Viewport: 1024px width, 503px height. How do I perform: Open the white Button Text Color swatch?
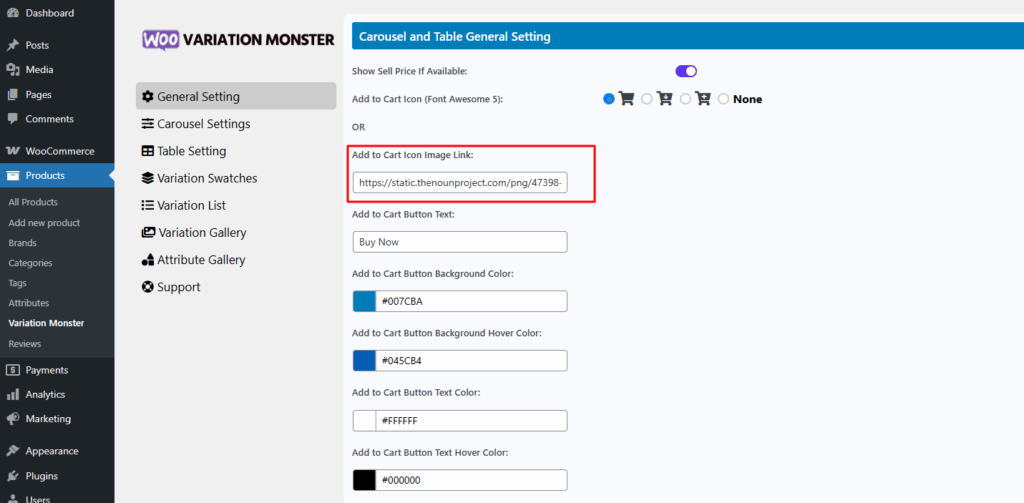pyautogui.click(x=364, y=421)
